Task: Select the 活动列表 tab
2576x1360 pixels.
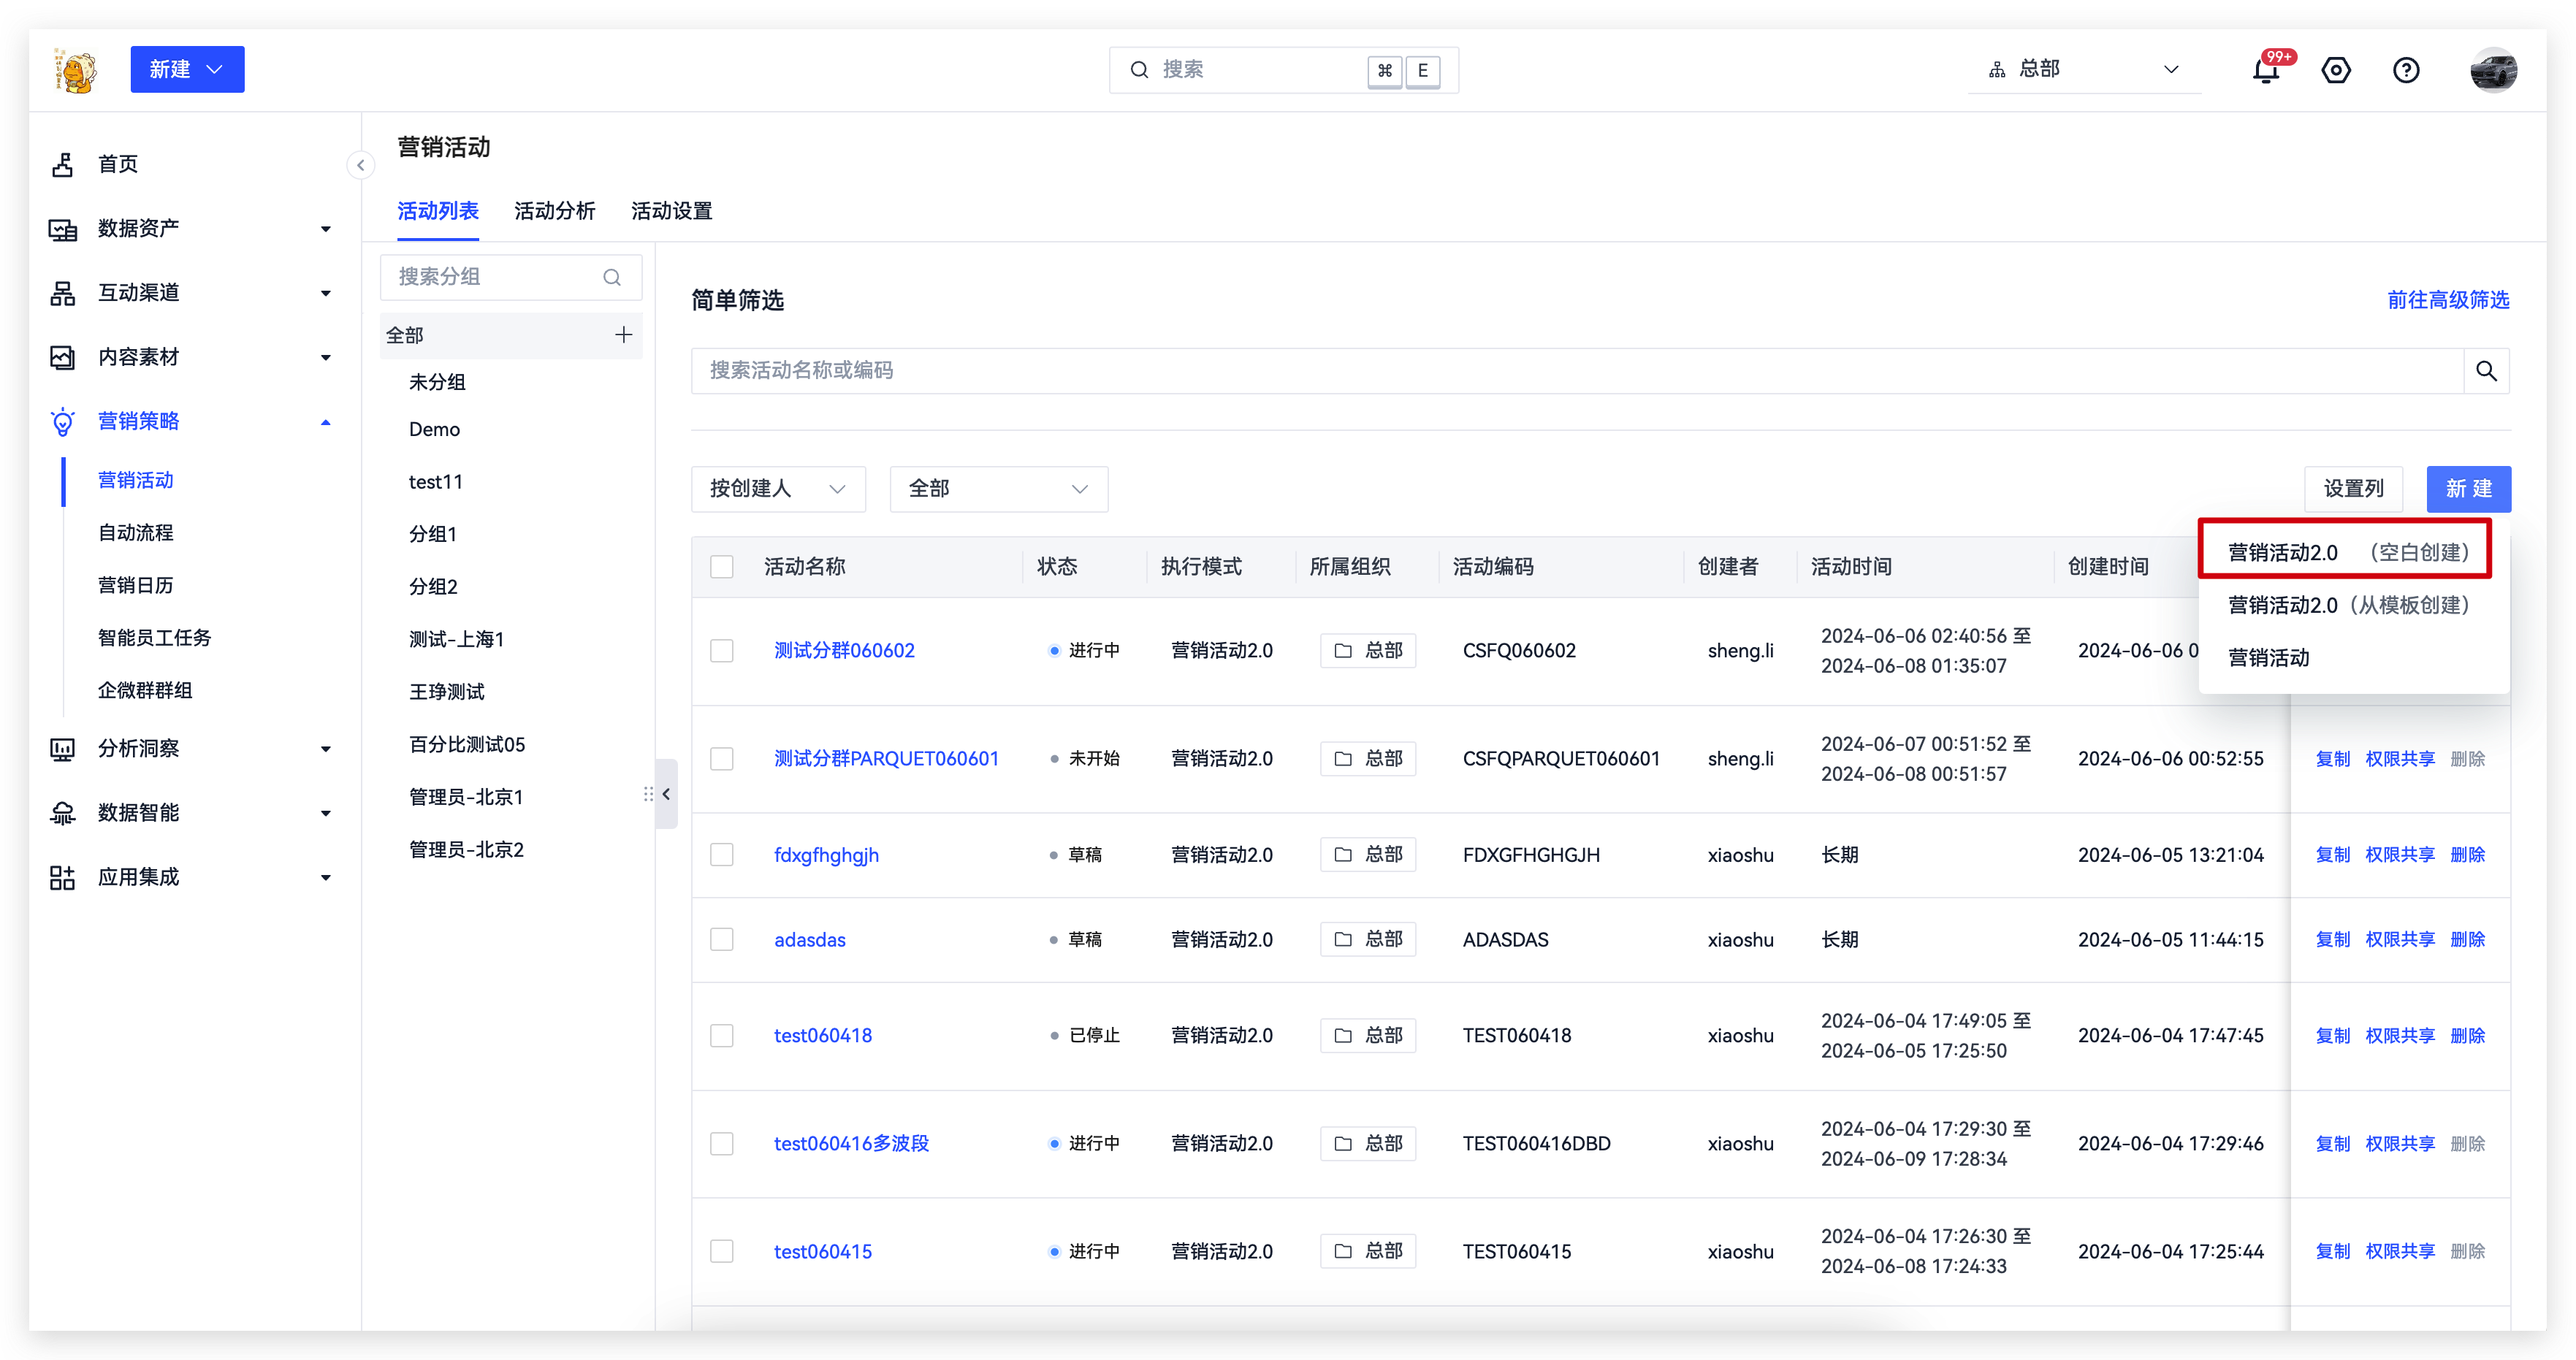Action: [438, 211]
